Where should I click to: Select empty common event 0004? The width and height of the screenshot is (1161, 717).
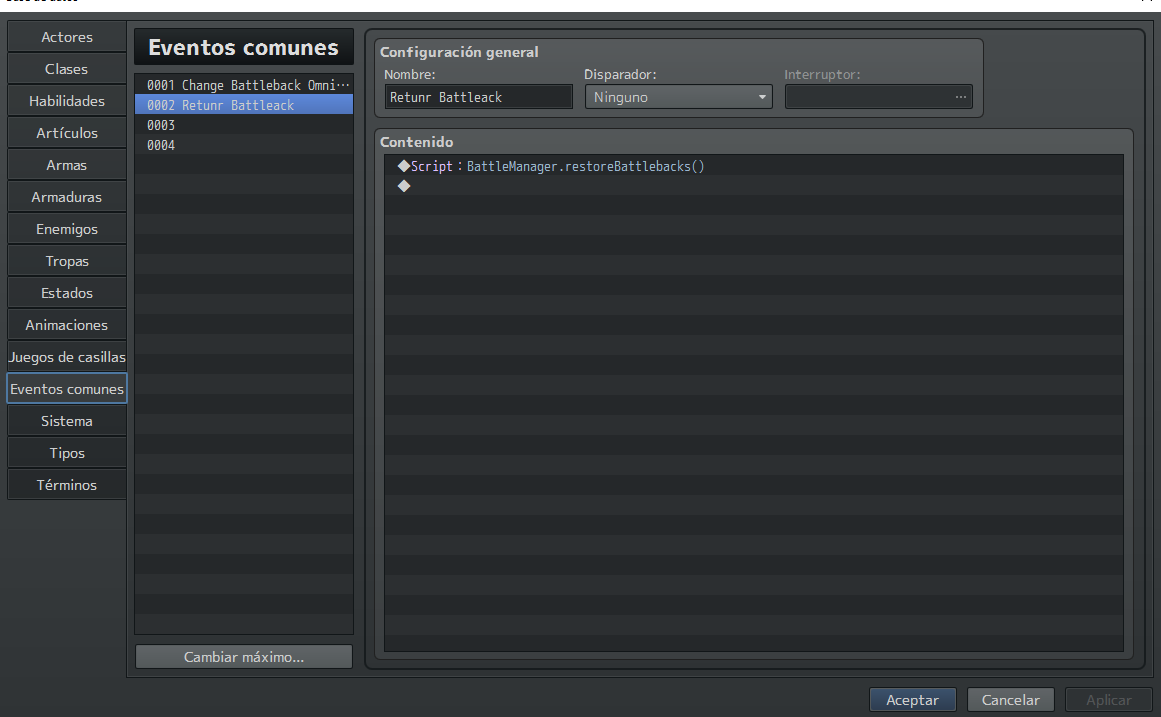[x=244, y=144]
